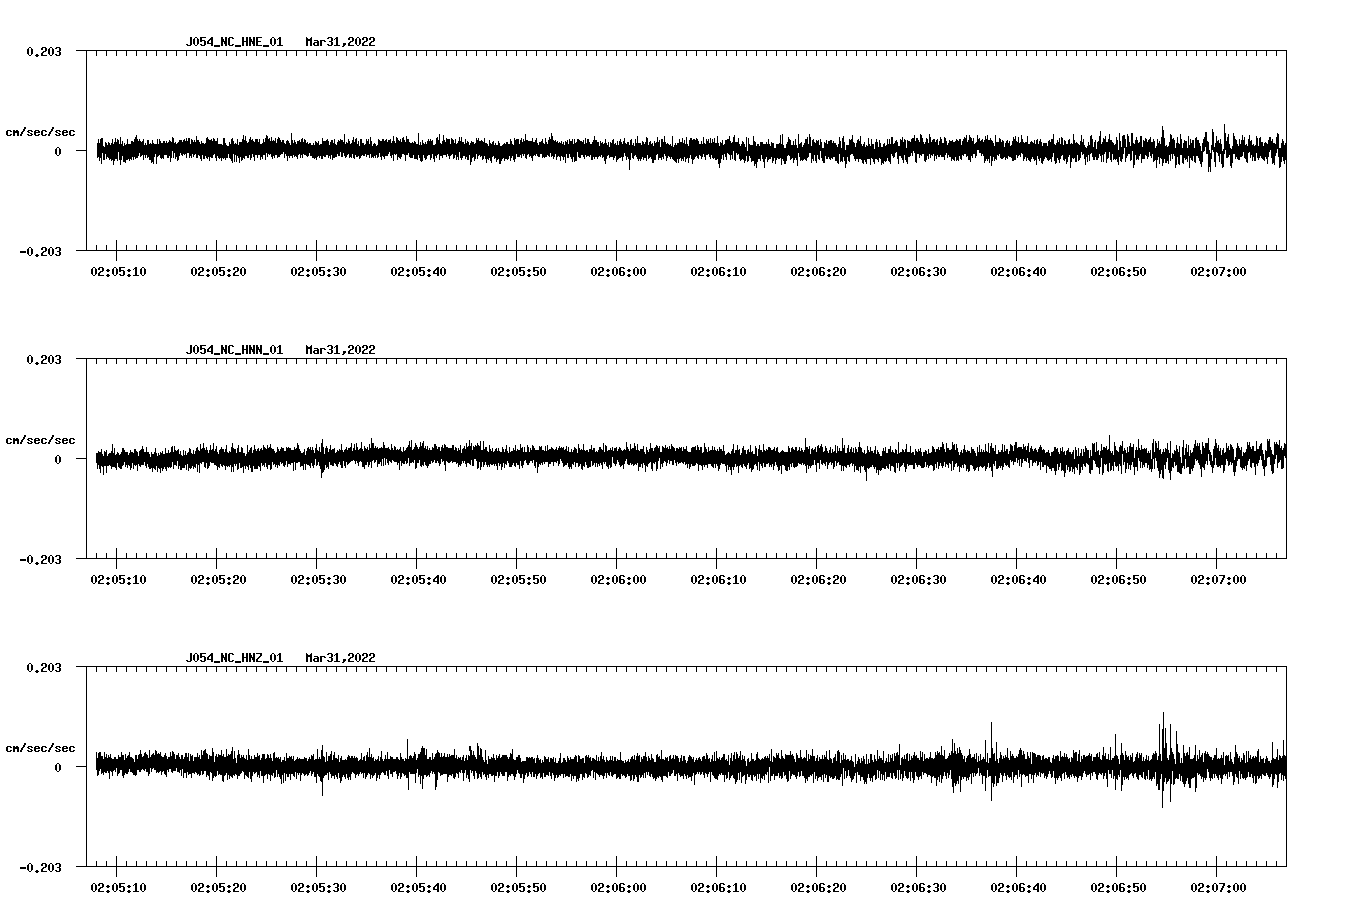Image resolution: width=1358 pixels, height=924 pixels.
Task: Click the -0.203 lower limit of HNE axis
Action: coord(40,251)
